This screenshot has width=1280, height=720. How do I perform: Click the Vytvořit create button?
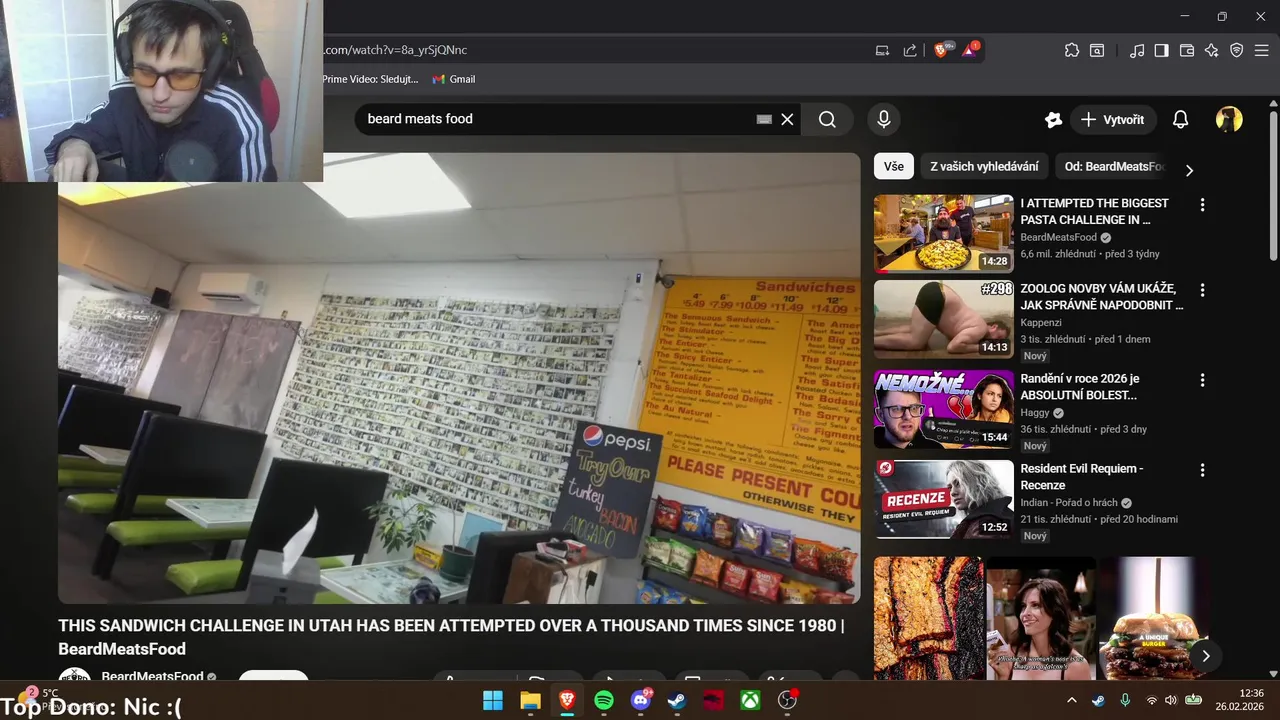[1112, 119]
